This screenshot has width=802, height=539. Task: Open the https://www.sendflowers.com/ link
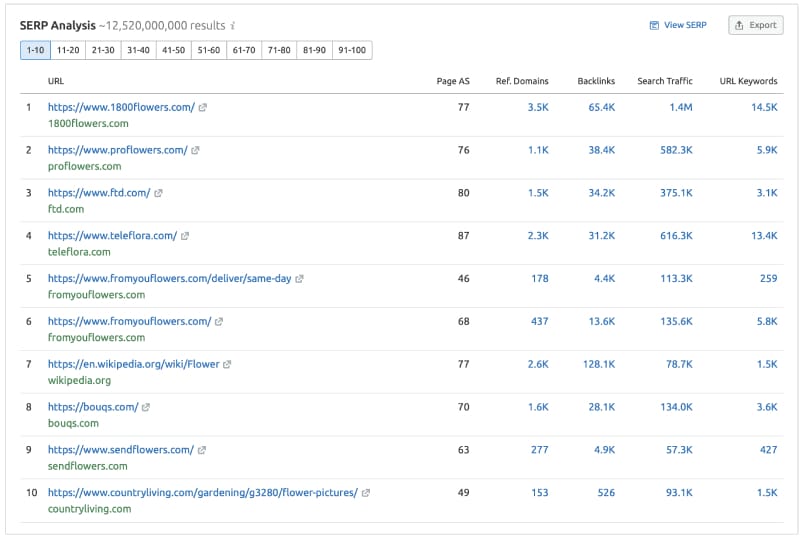[x=121, y=450]
